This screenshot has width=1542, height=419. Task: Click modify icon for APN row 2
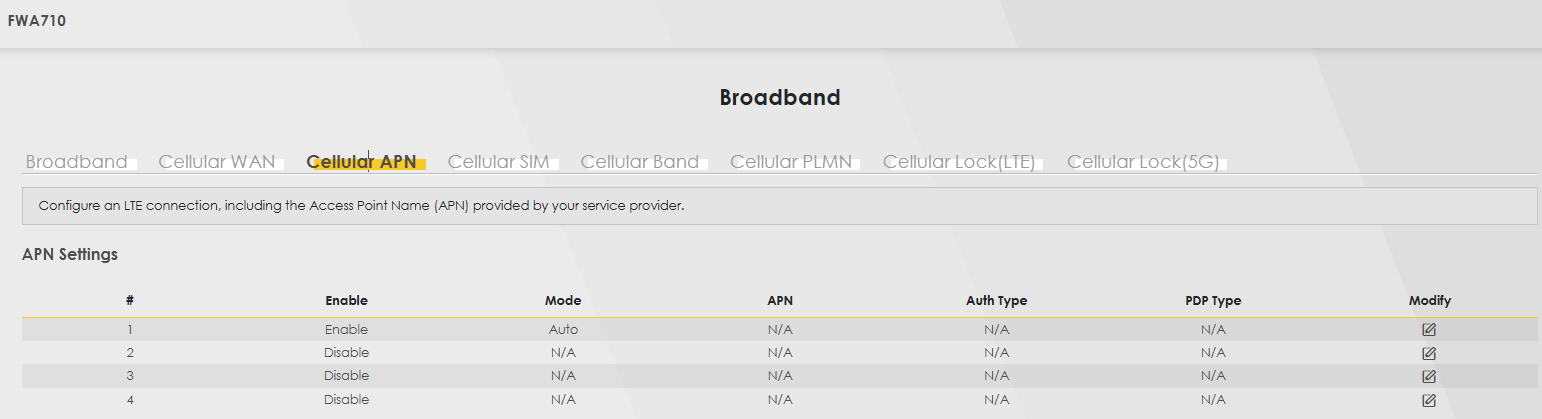point(1429,353)
